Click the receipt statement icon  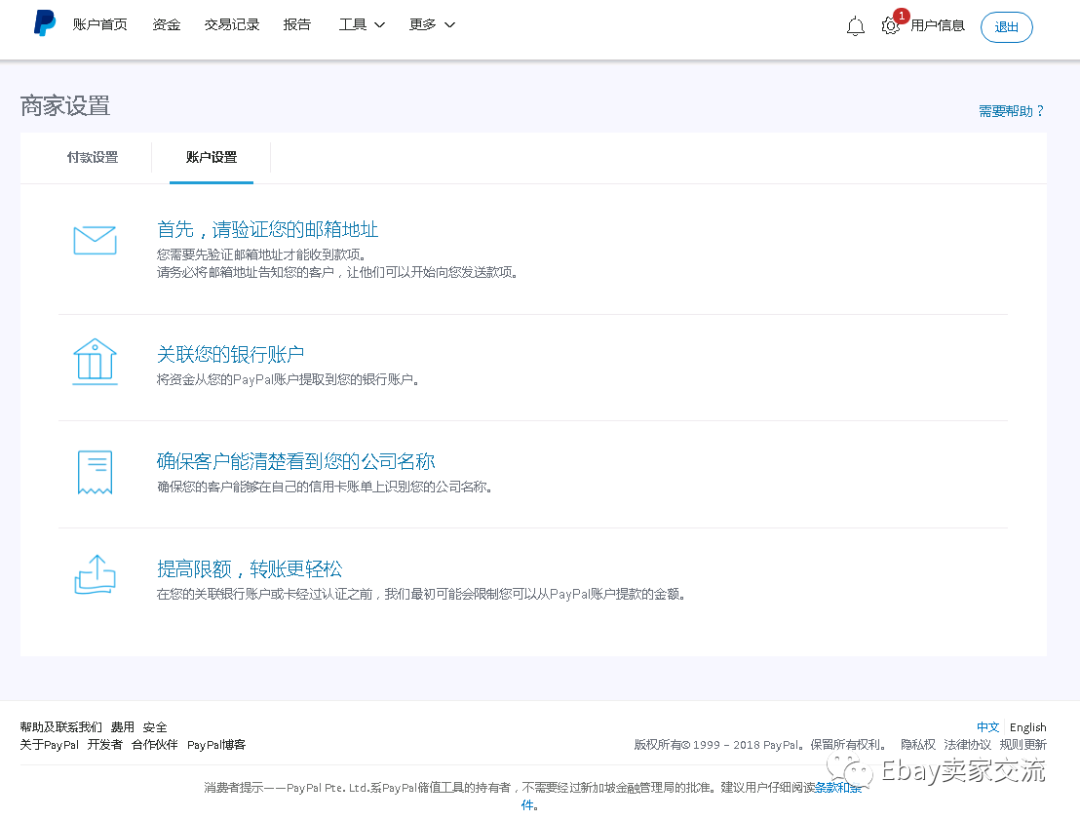(x=95, y=472)
